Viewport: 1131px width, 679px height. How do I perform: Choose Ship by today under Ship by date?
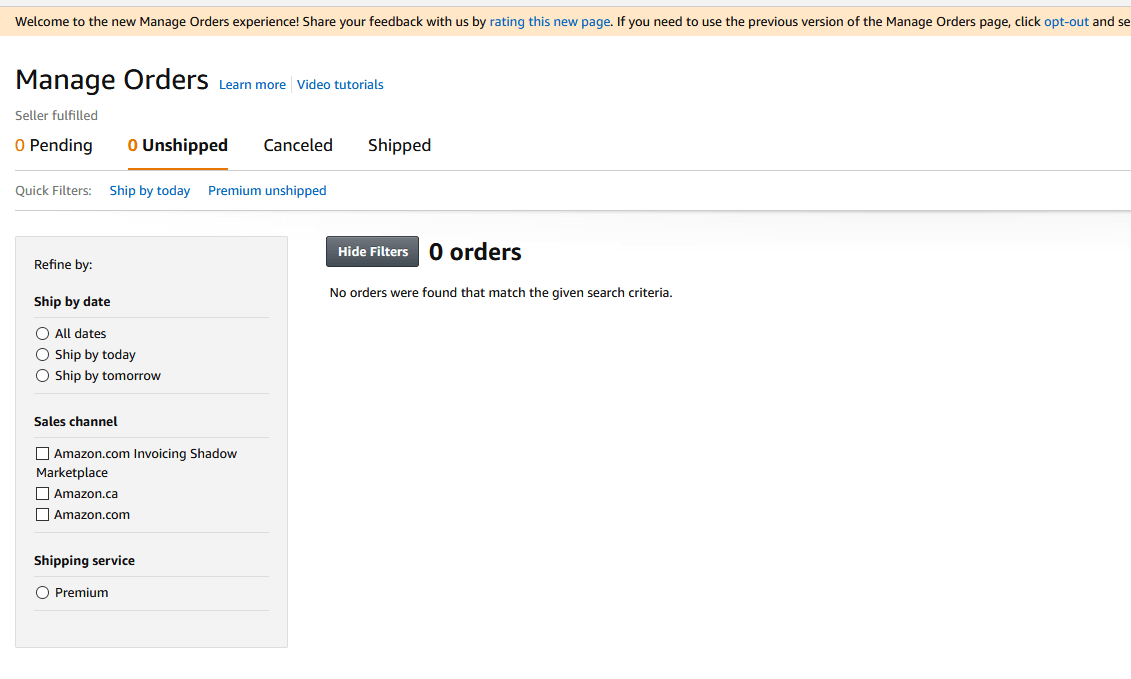tap(42, 354)
